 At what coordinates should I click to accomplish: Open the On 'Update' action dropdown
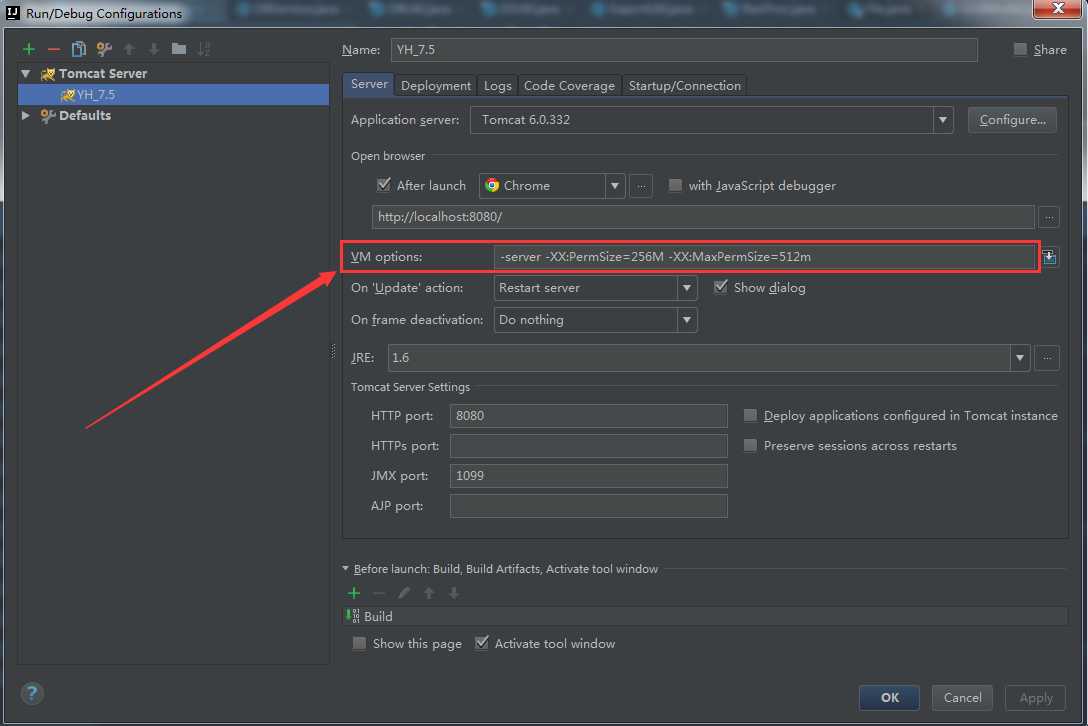[x=686, y=288]
